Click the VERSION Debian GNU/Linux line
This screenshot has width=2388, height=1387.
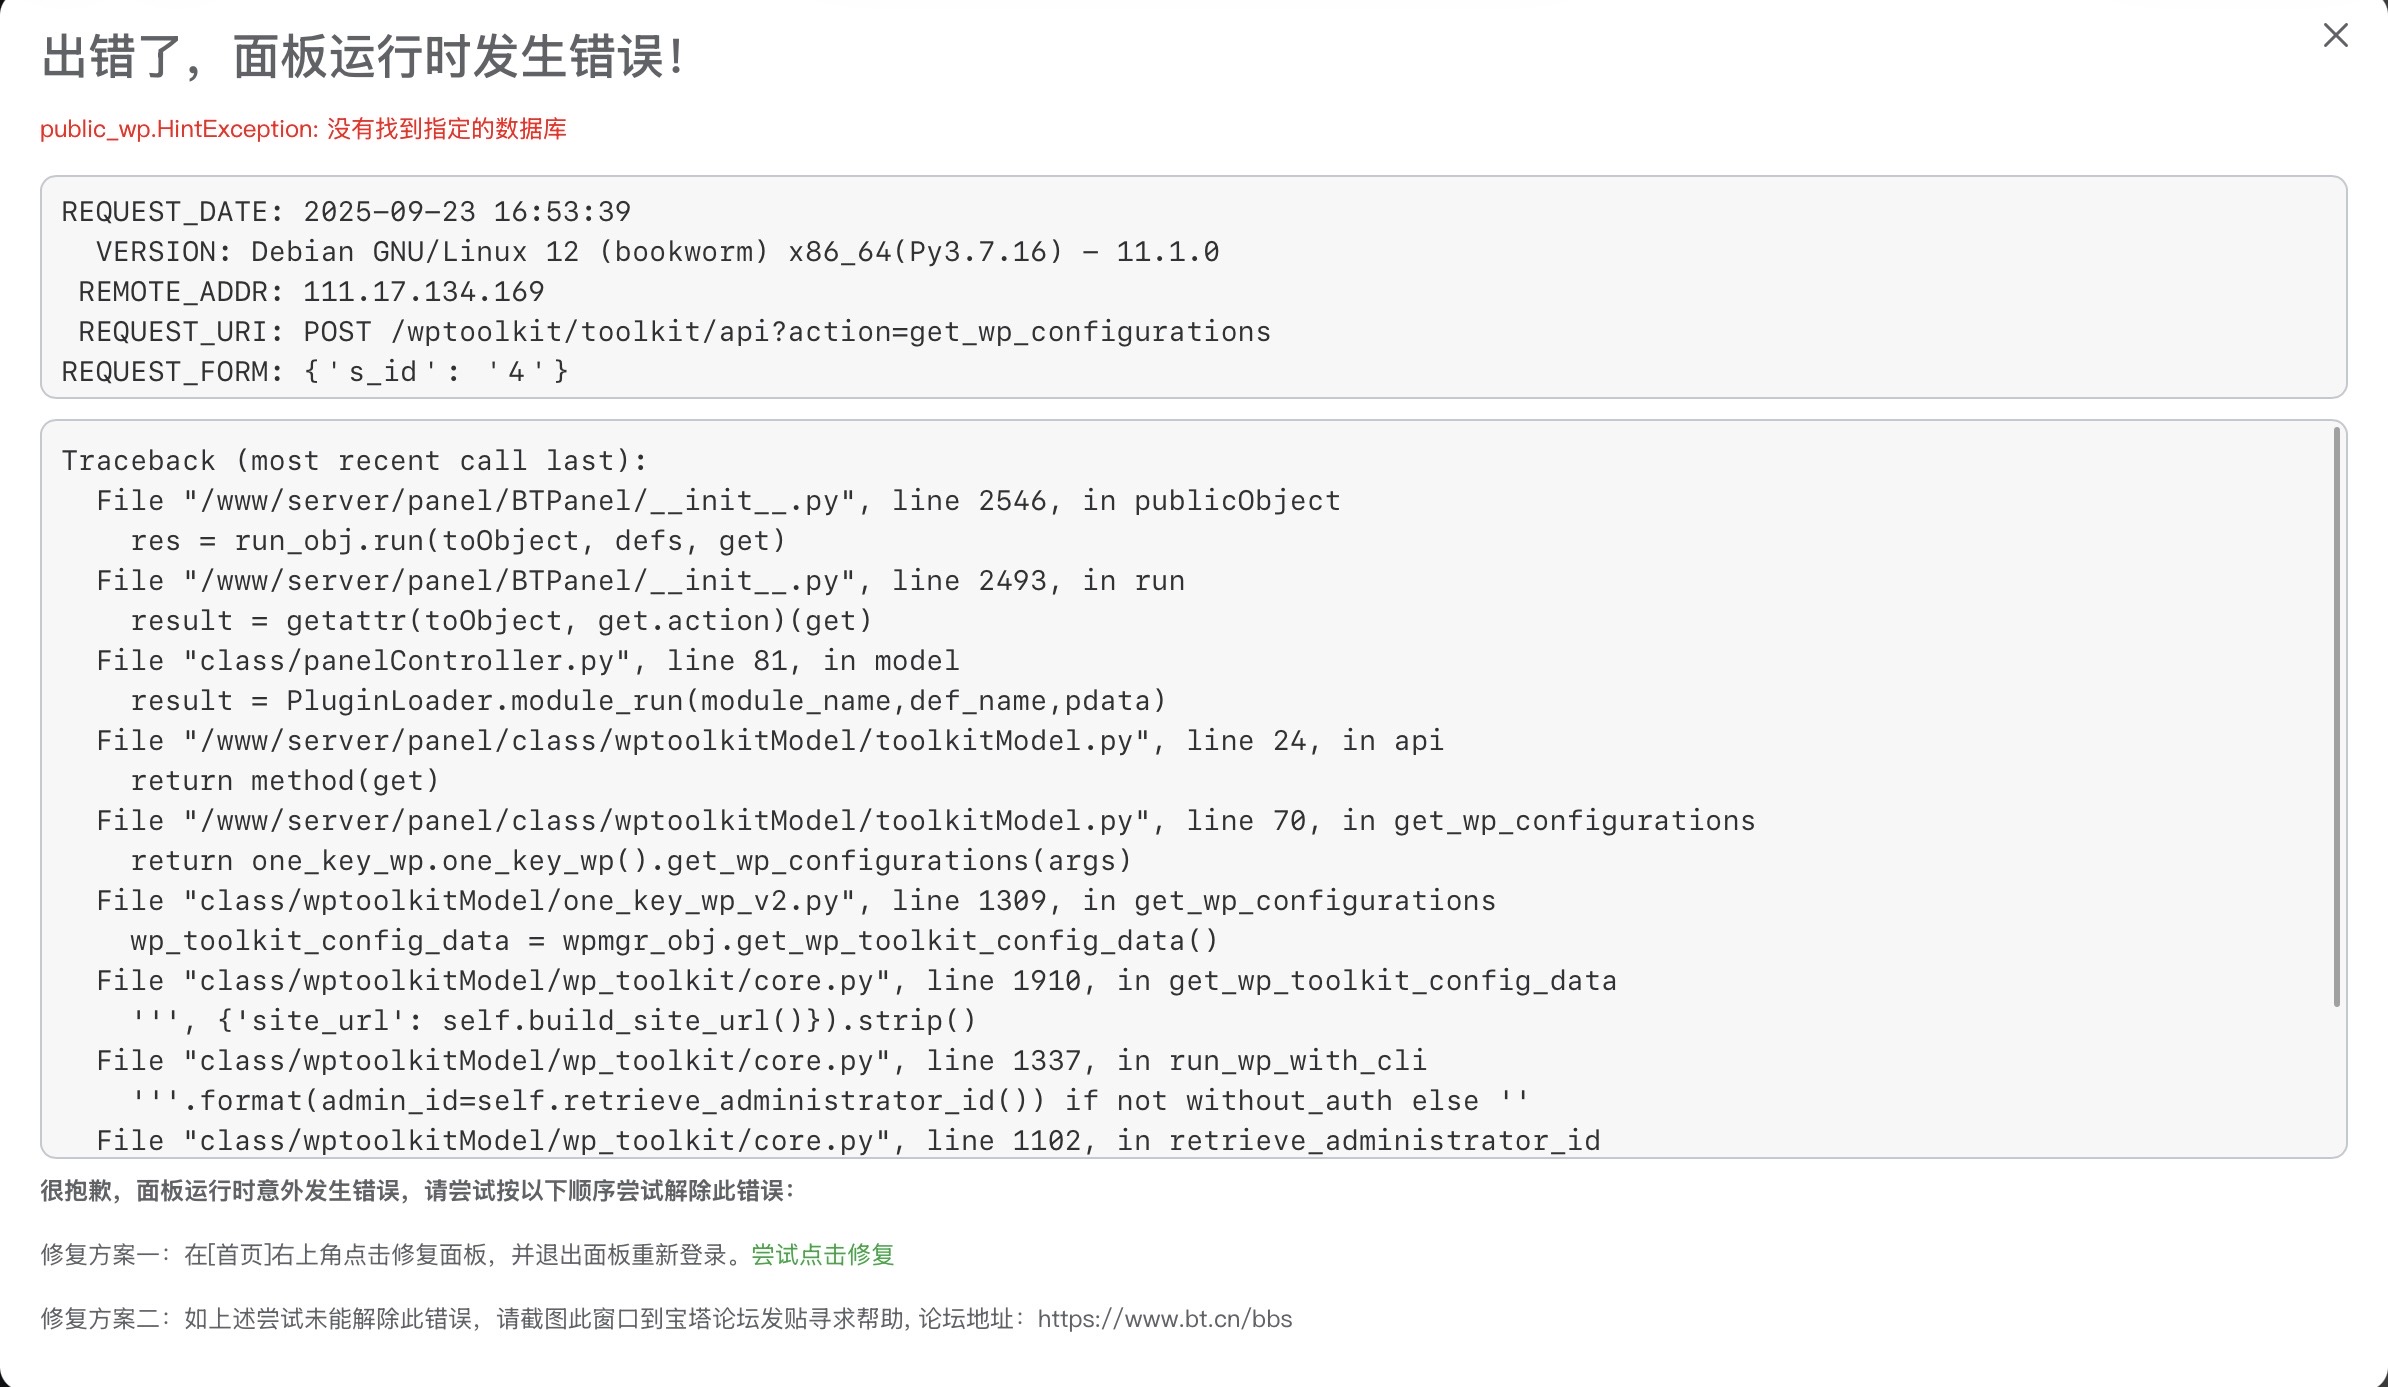(x=657, y=252)
